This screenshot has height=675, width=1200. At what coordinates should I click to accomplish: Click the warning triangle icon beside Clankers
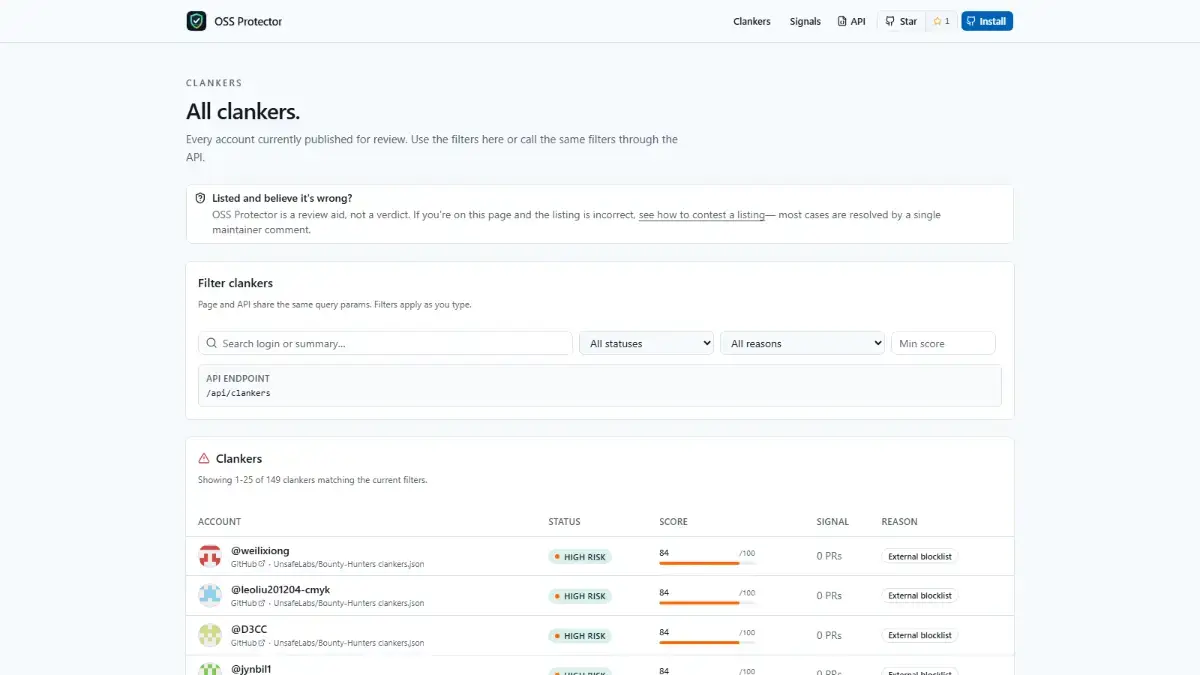tap(204, 458)
